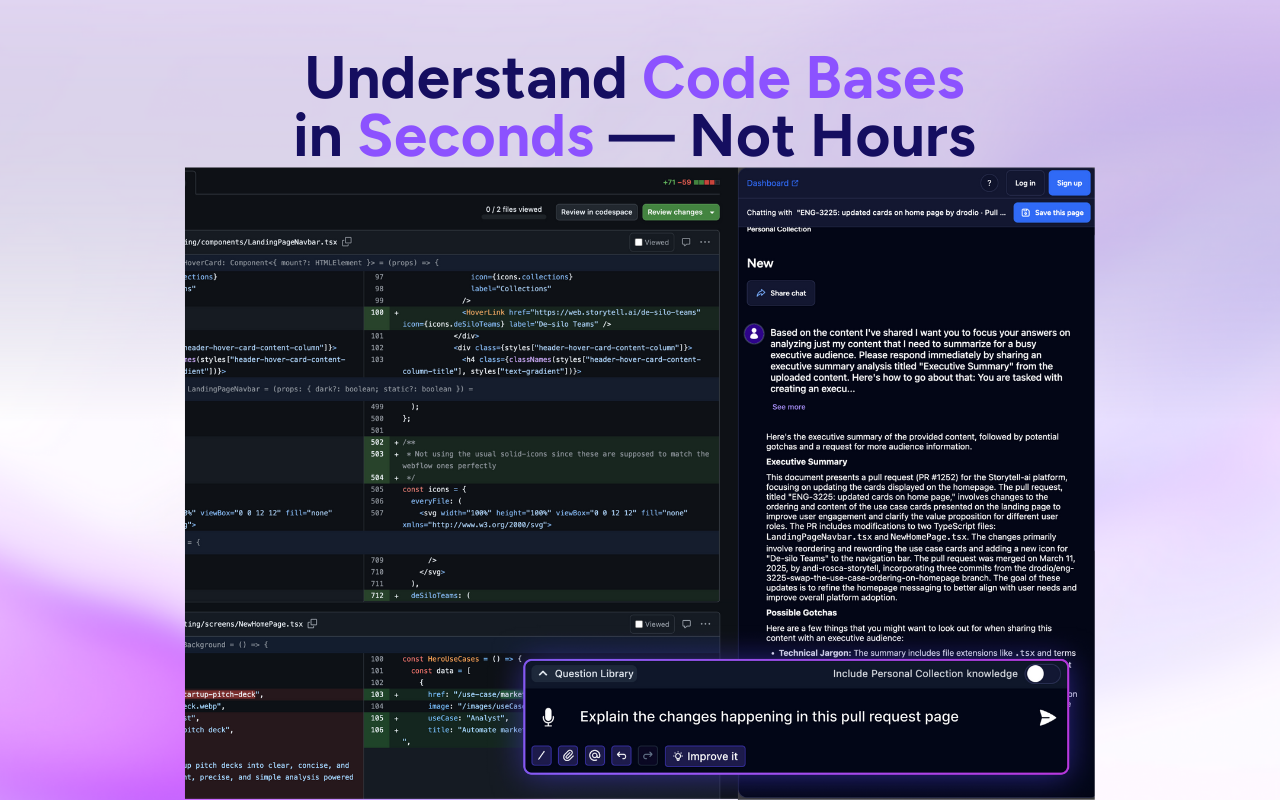The height and width of the screenshot is (800, 1280).
Task: Send the chat message with the arrow icon
Action: 1047,717
